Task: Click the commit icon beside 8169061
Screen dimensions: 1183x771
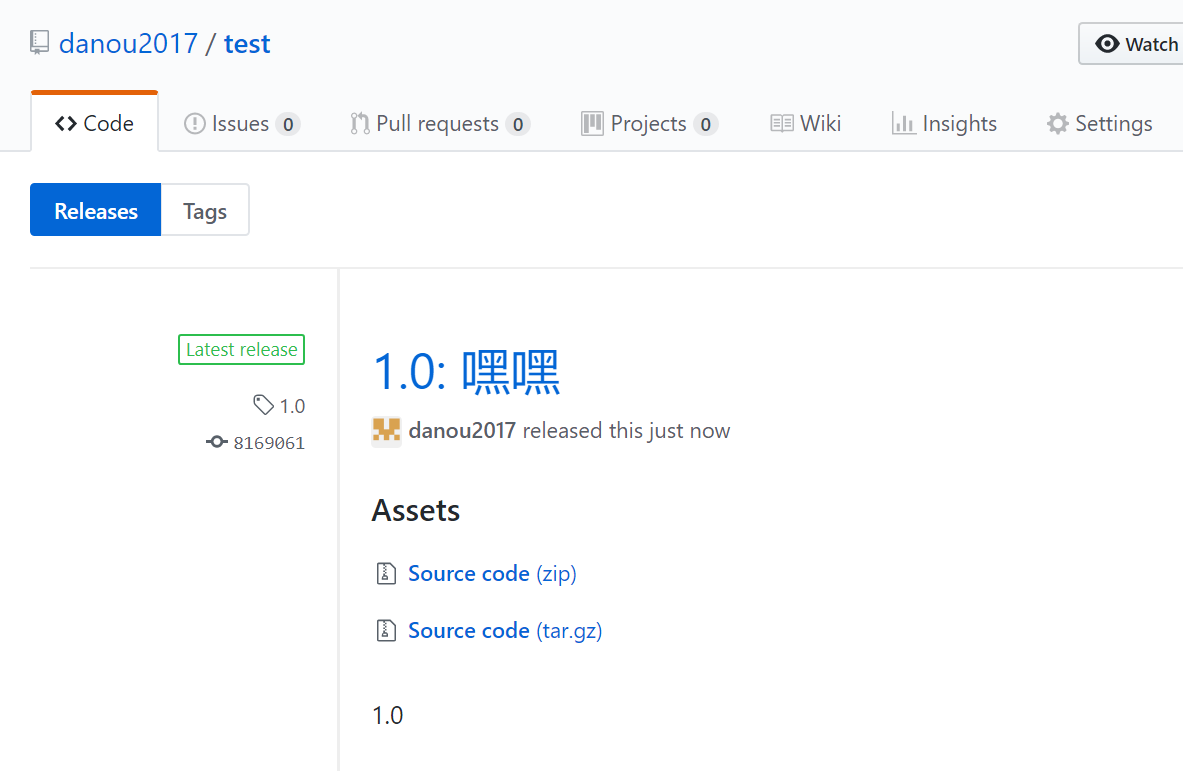Action: [217, 442]
